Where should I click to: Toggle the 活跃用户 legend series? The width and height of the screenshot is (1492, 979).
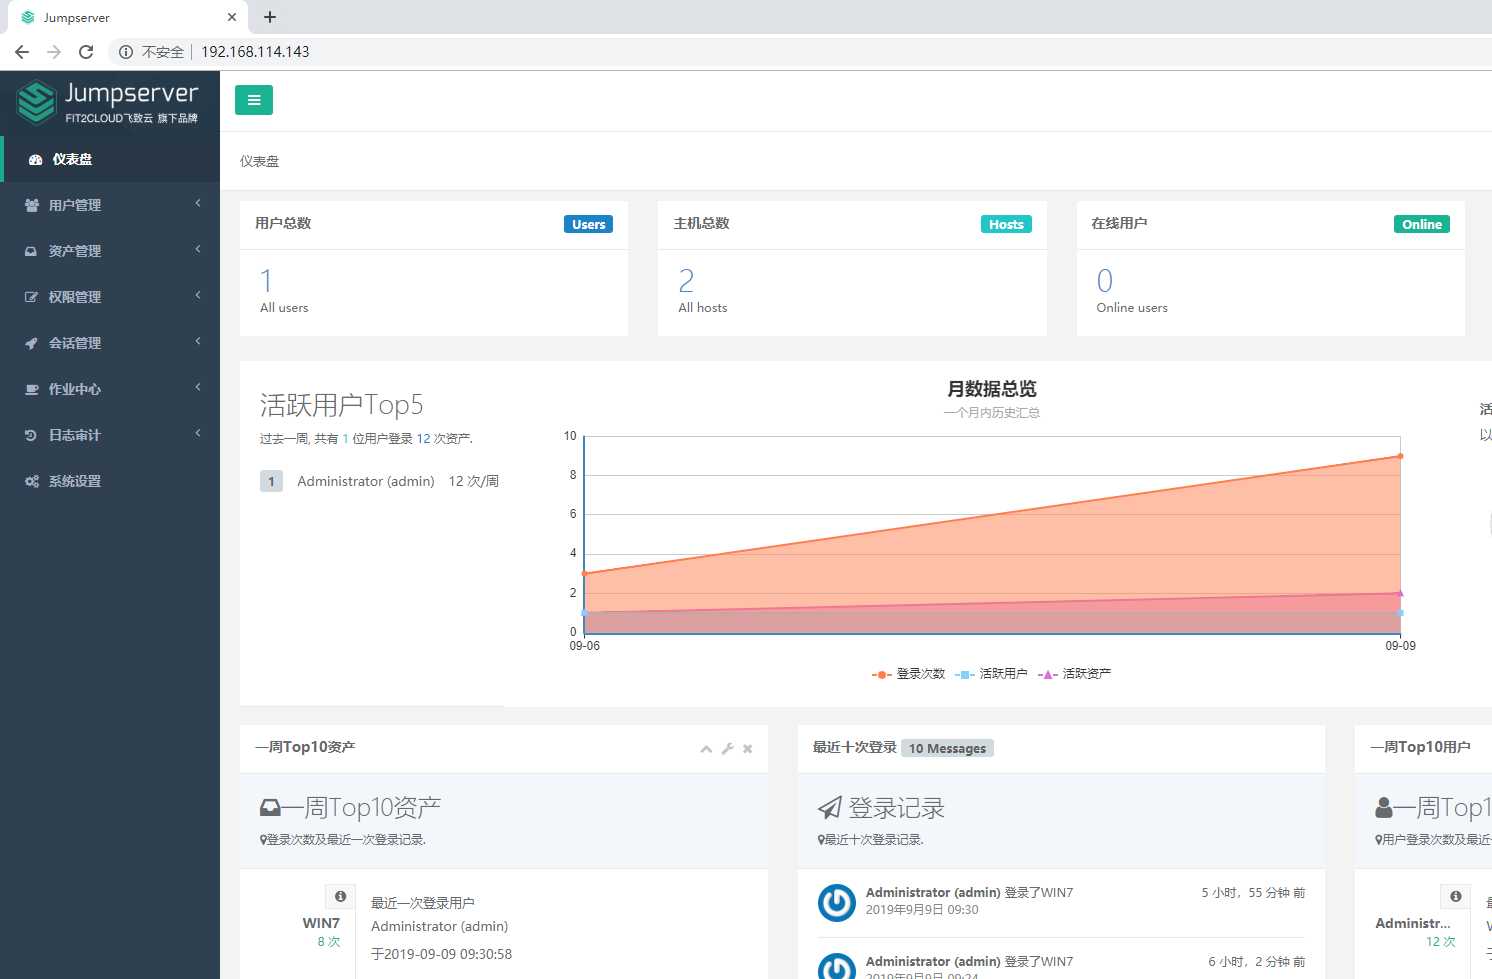(x=991, y=674)
